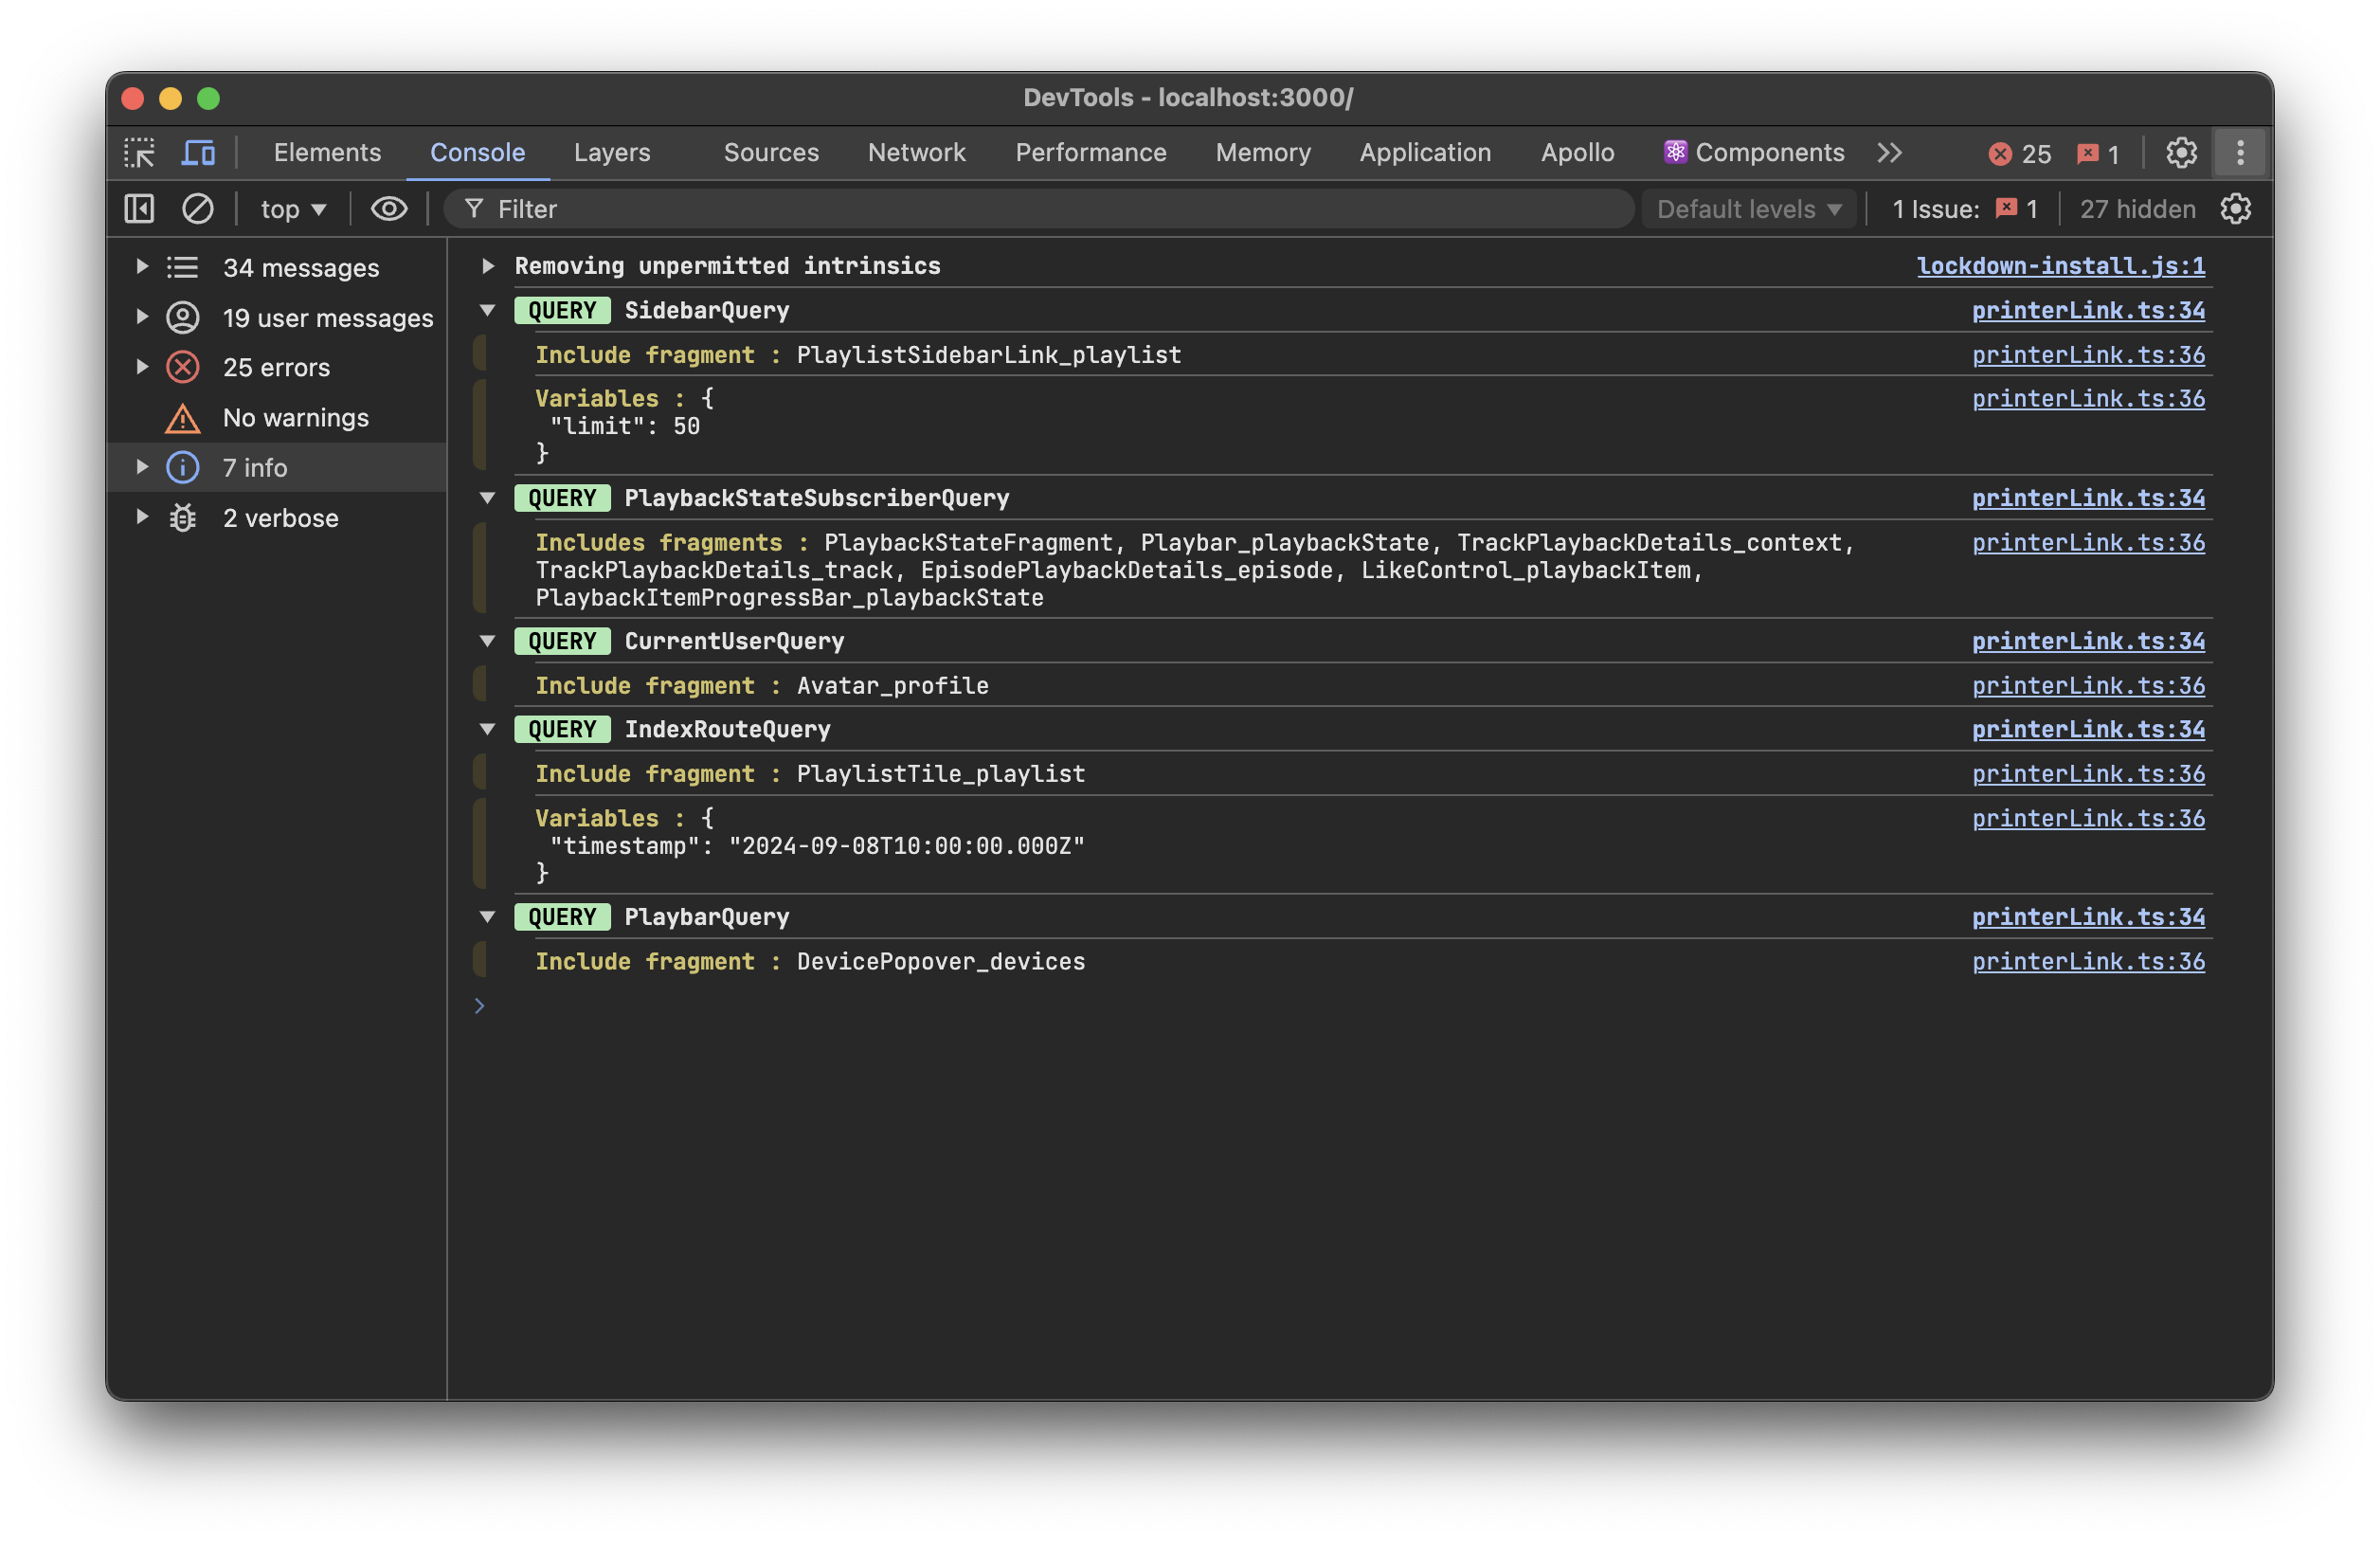Toggle the console sidebar panel
This screenshot has width=2380, height=1541.
[139, 209]
